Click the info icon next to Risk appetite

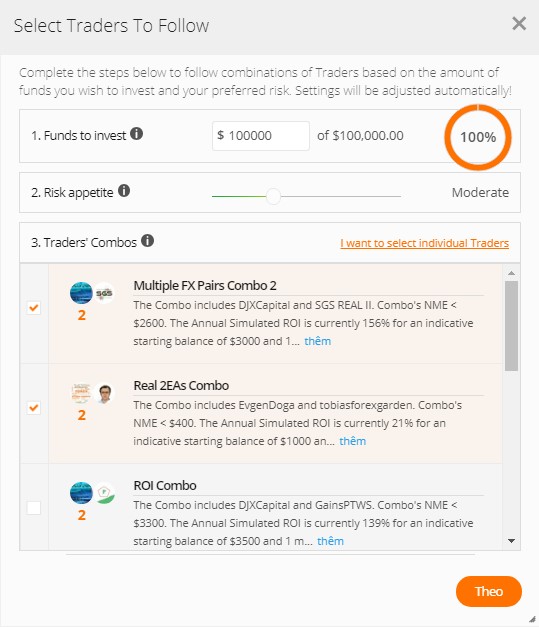click(124, 191)
